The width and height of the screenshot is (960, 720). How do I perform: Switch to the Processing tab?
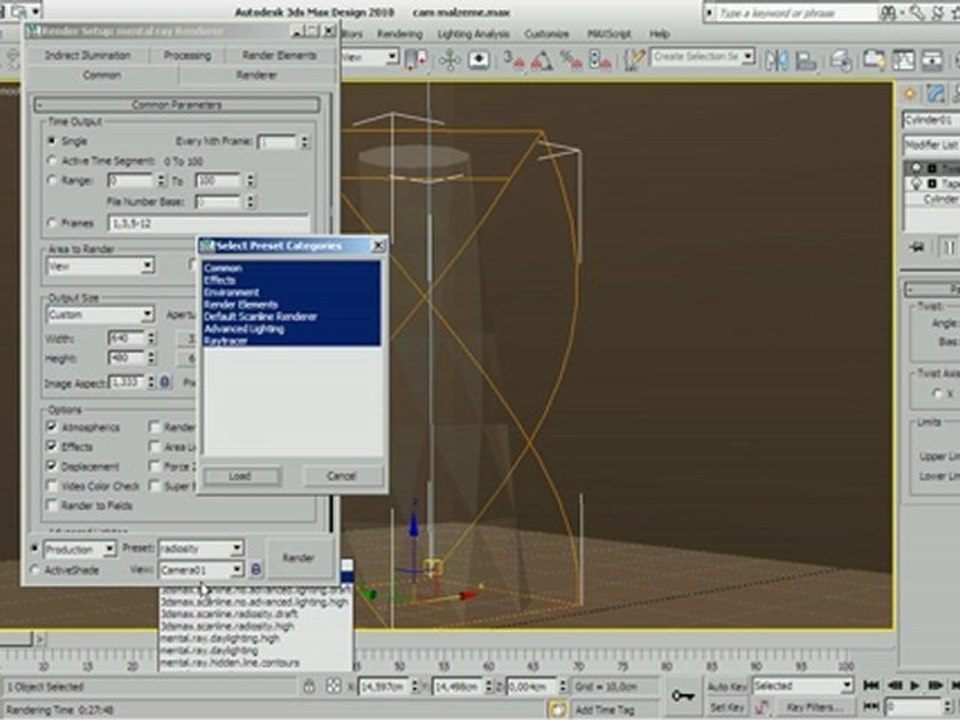pos(187,55)
